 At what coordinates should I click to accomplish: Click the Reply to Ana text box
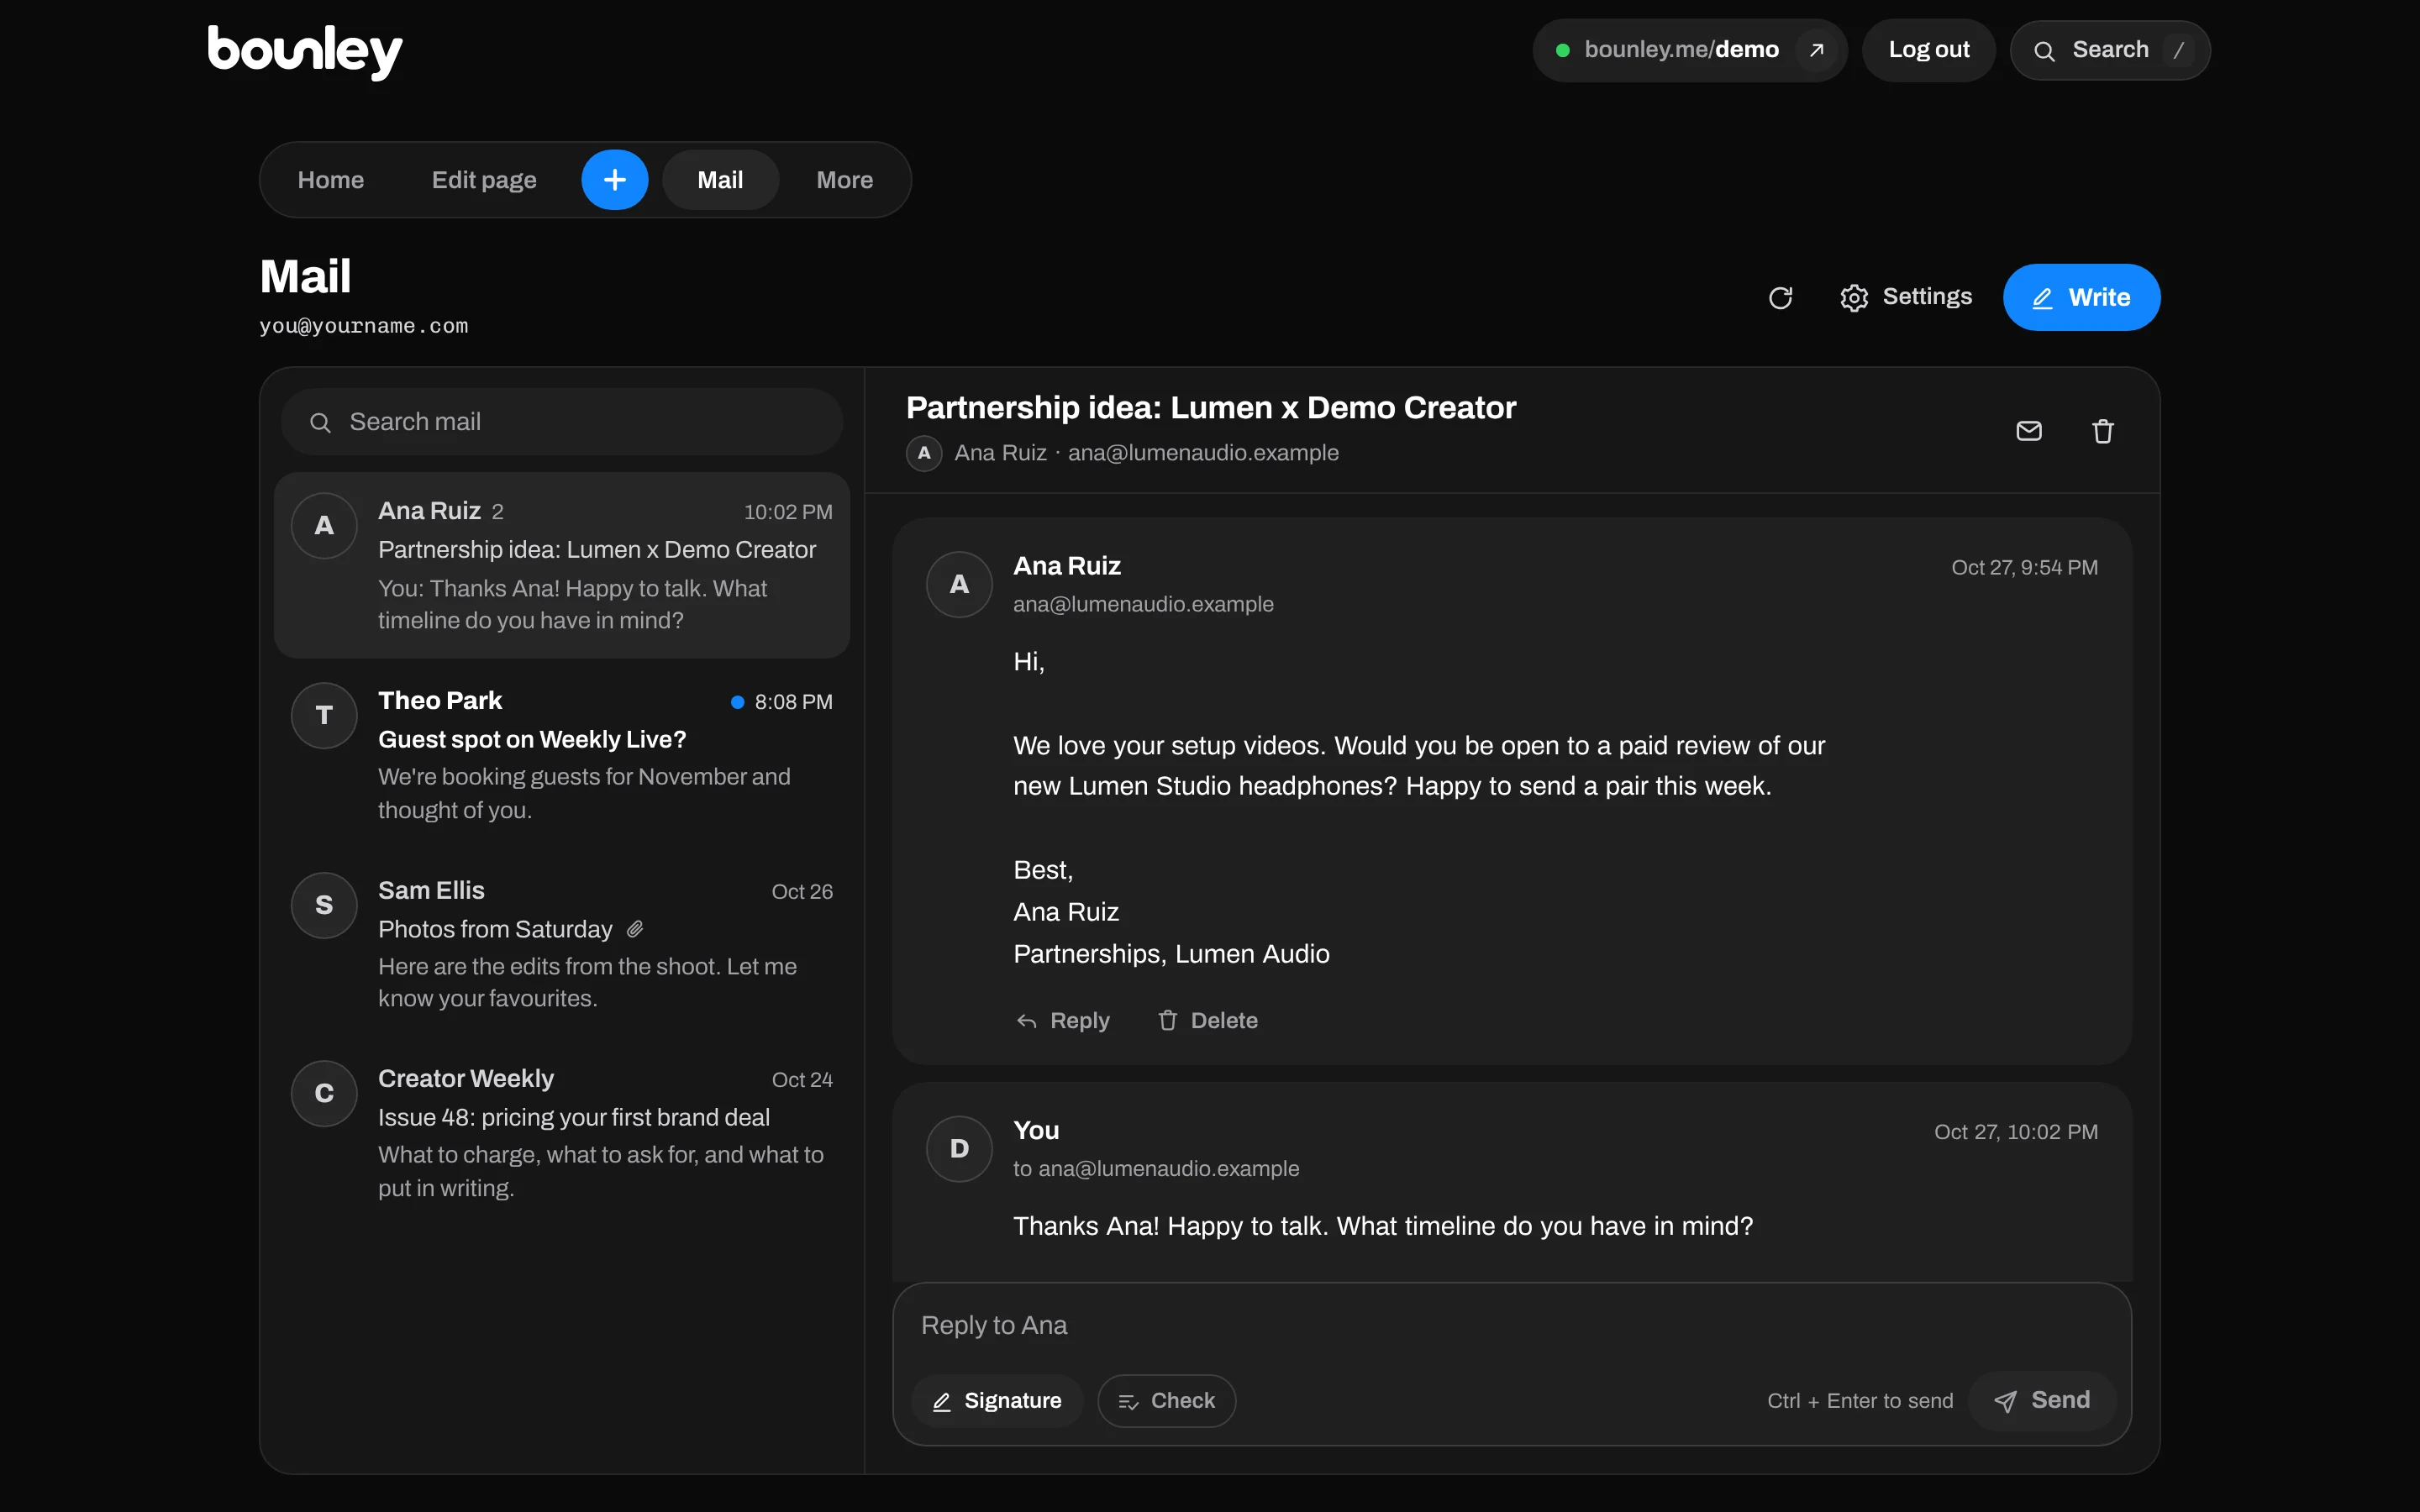click(1512, 1325)
